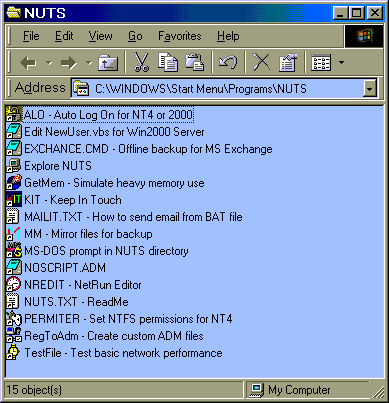This screenshot has height=403, width=389.
Task: Select the PERMITER shortcut icon
Action: [14, 318]
